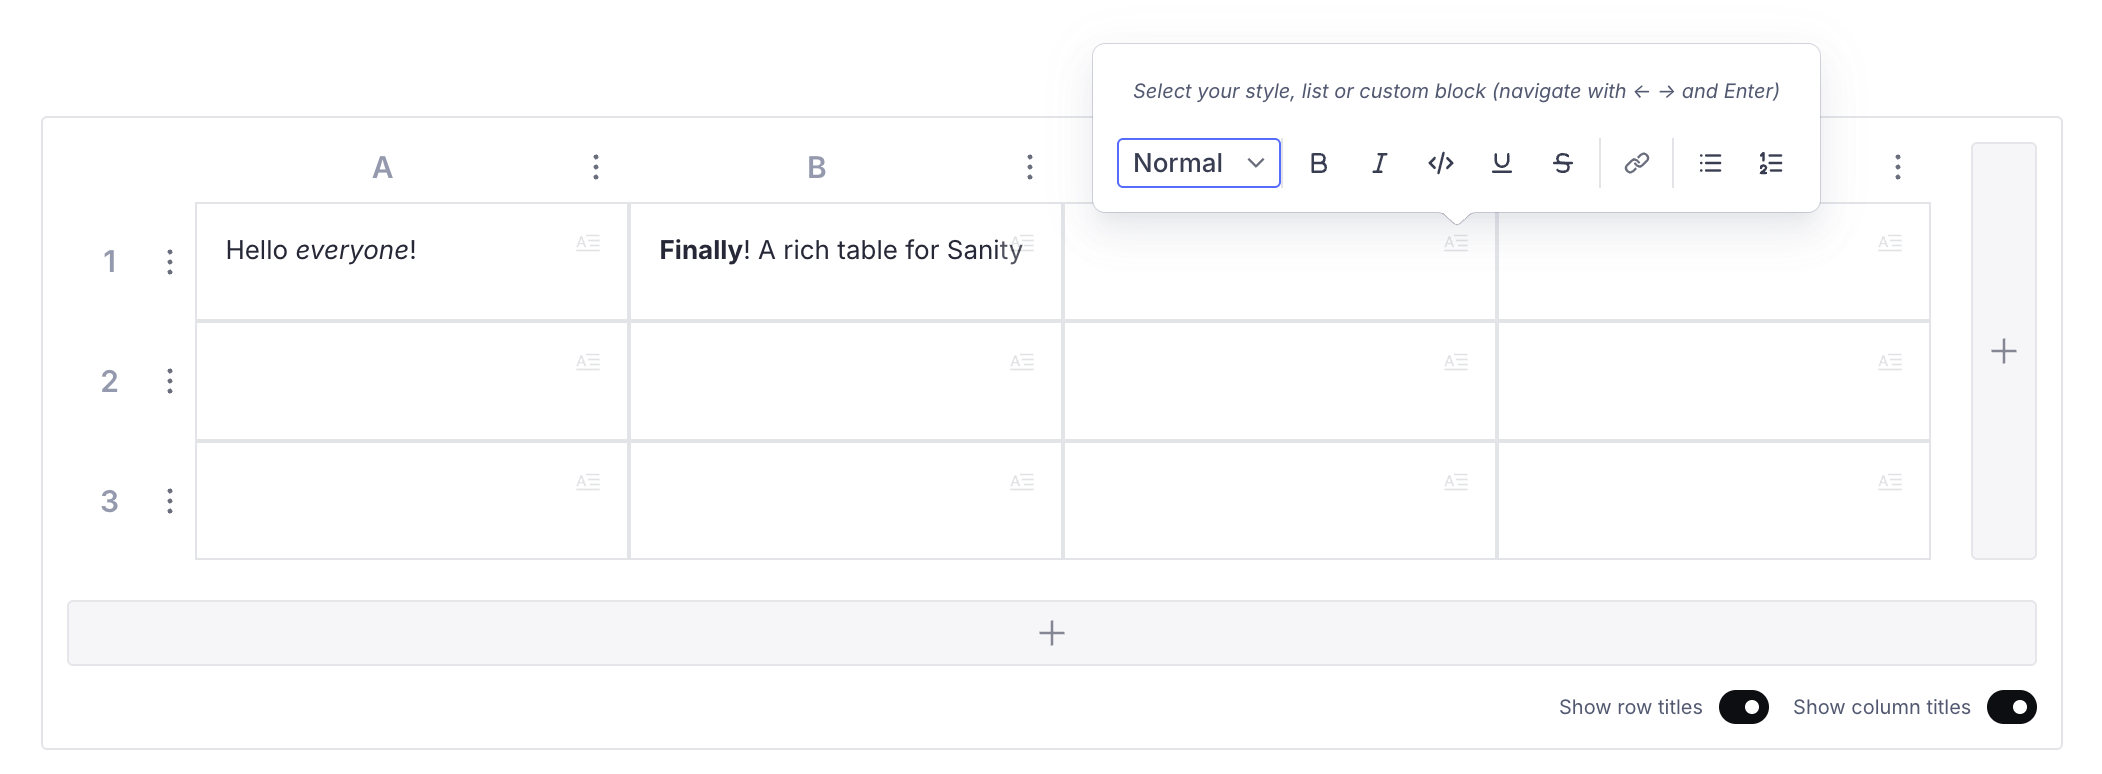Insert a link with the chain icon
The image size is (2102, 774).
click(x=1636, y=163)
